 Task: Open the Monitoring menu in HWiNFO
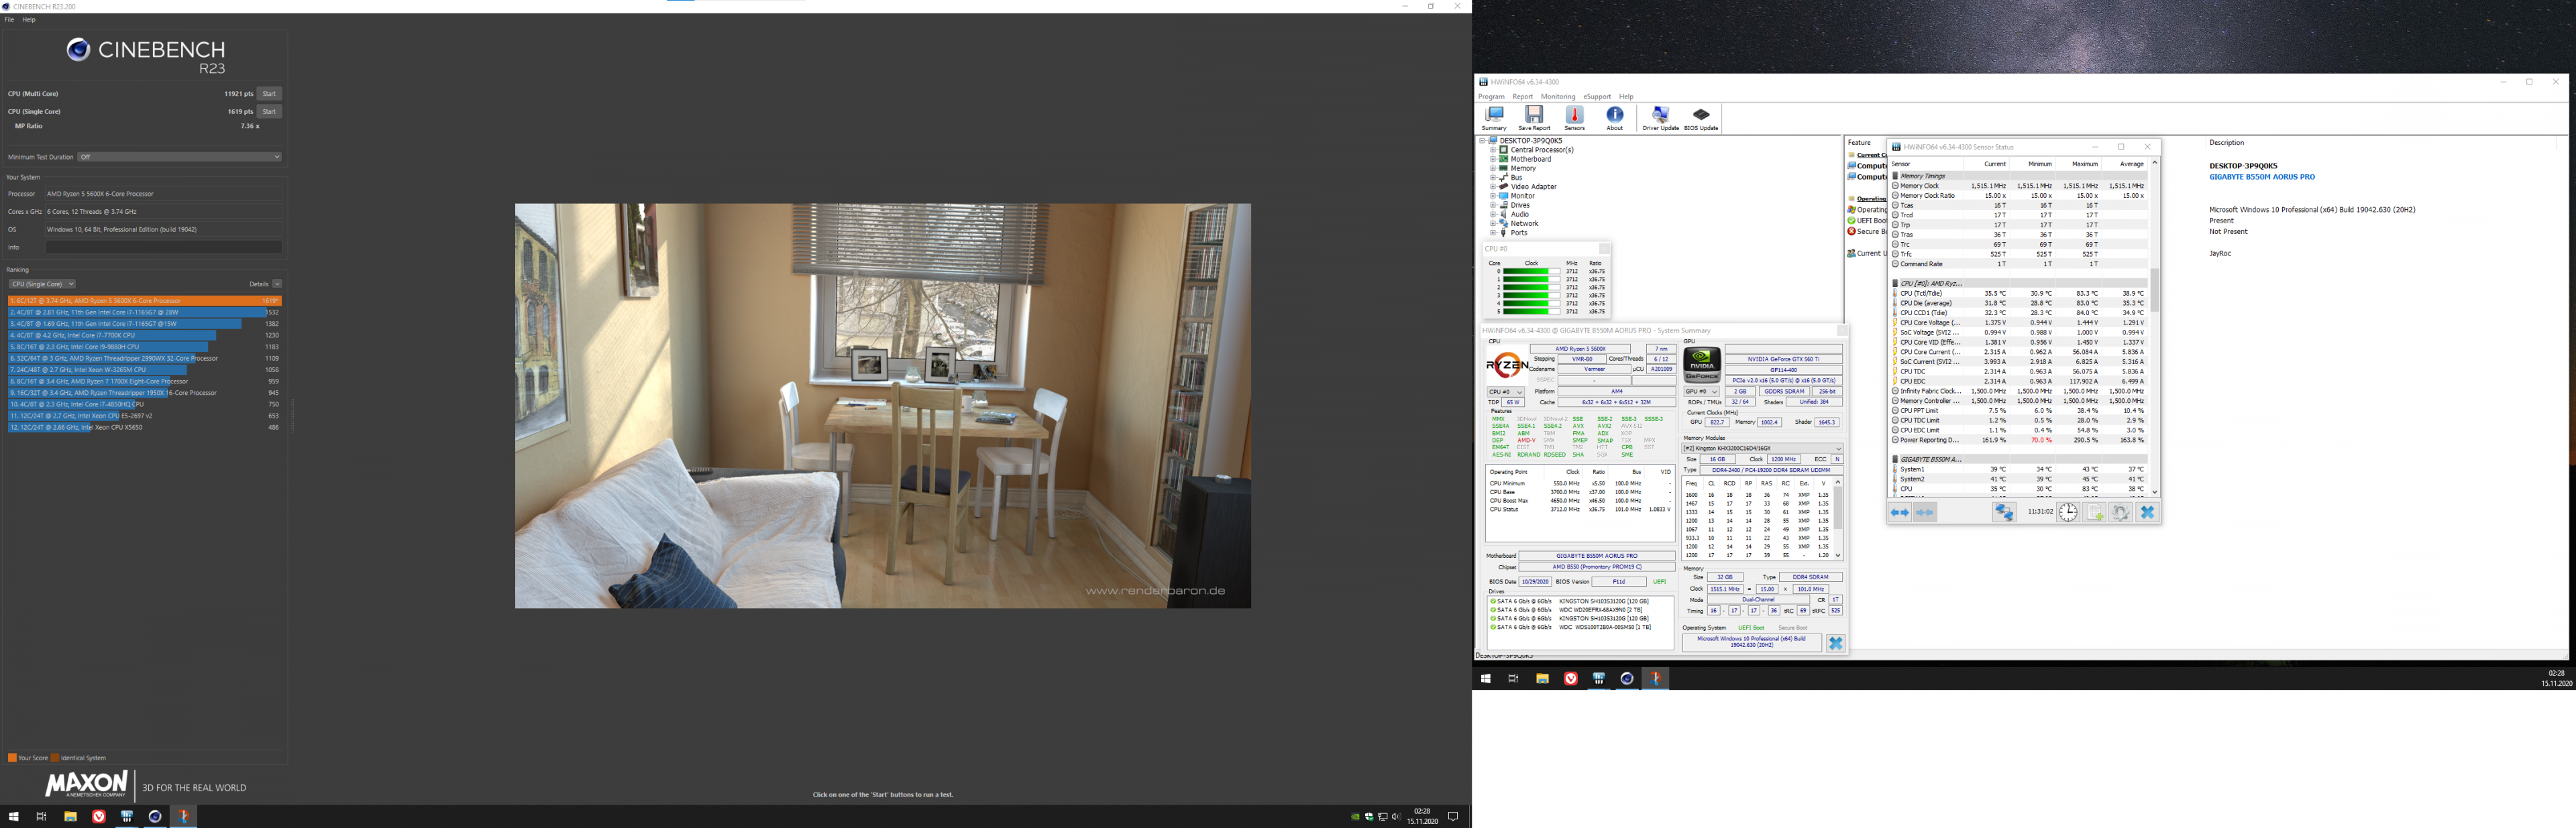pos(1557,97)
